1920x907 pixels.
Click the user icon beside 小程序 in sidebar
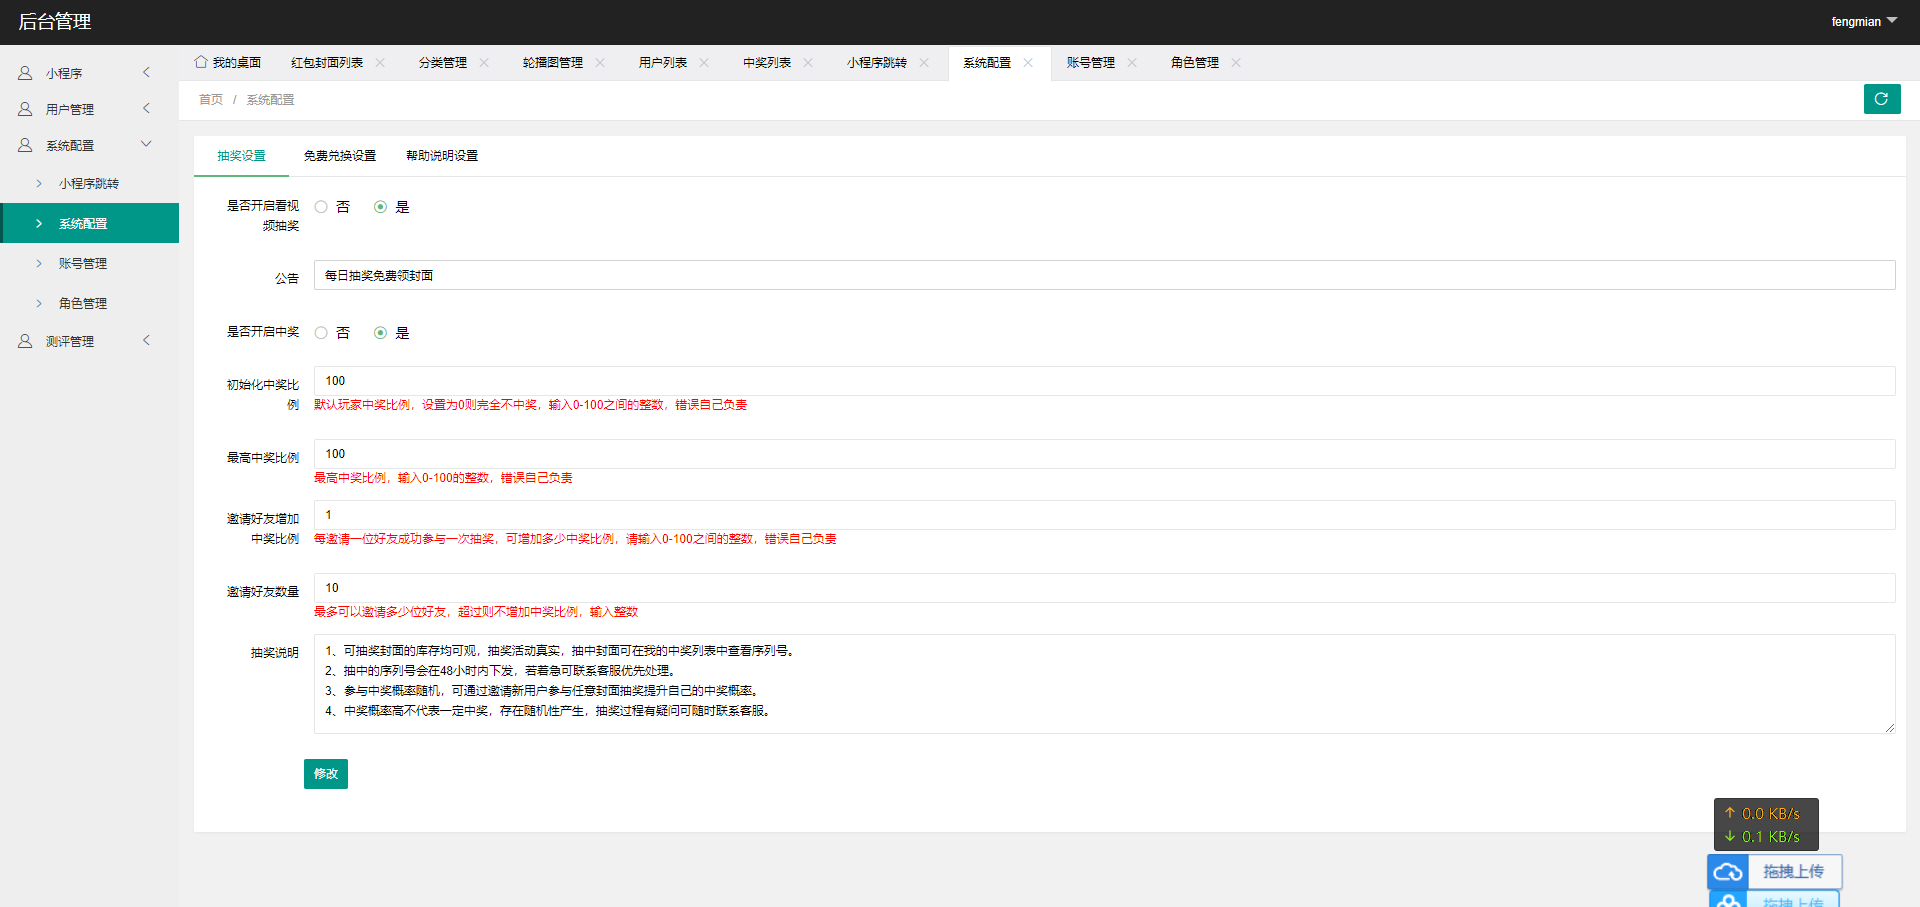click(x=25, y=73)
